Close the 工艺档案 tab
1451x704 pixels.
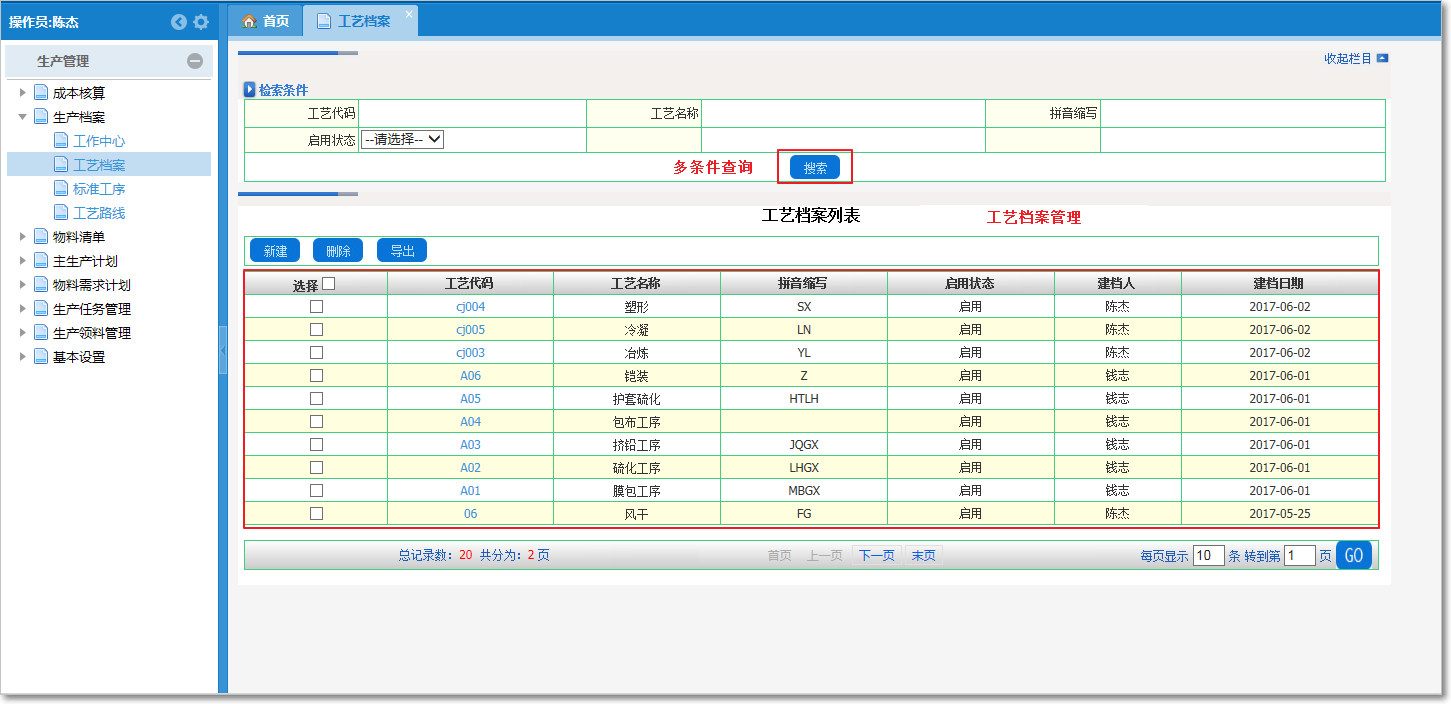(408, 14)
